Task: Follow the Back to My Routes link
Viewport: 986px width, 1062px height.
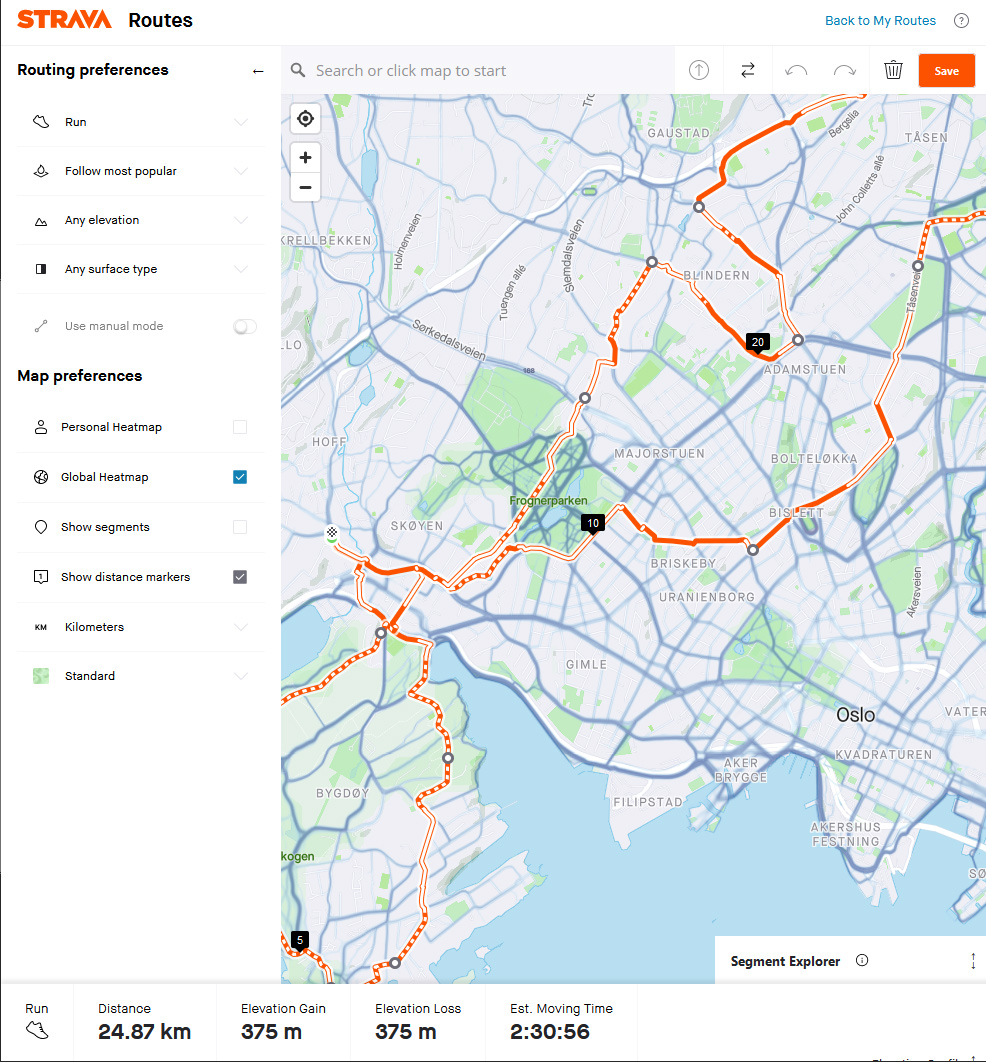Action: pos(880,20)
